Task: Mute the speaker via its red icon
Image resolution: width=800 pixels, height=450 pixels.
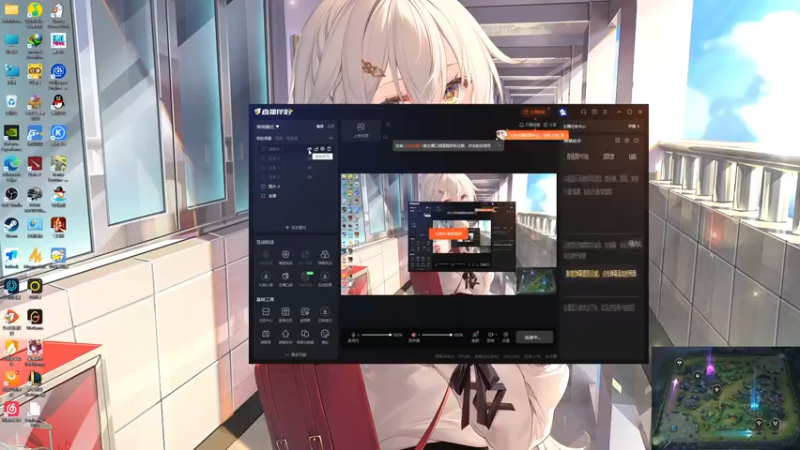Action: coord(414,335)
